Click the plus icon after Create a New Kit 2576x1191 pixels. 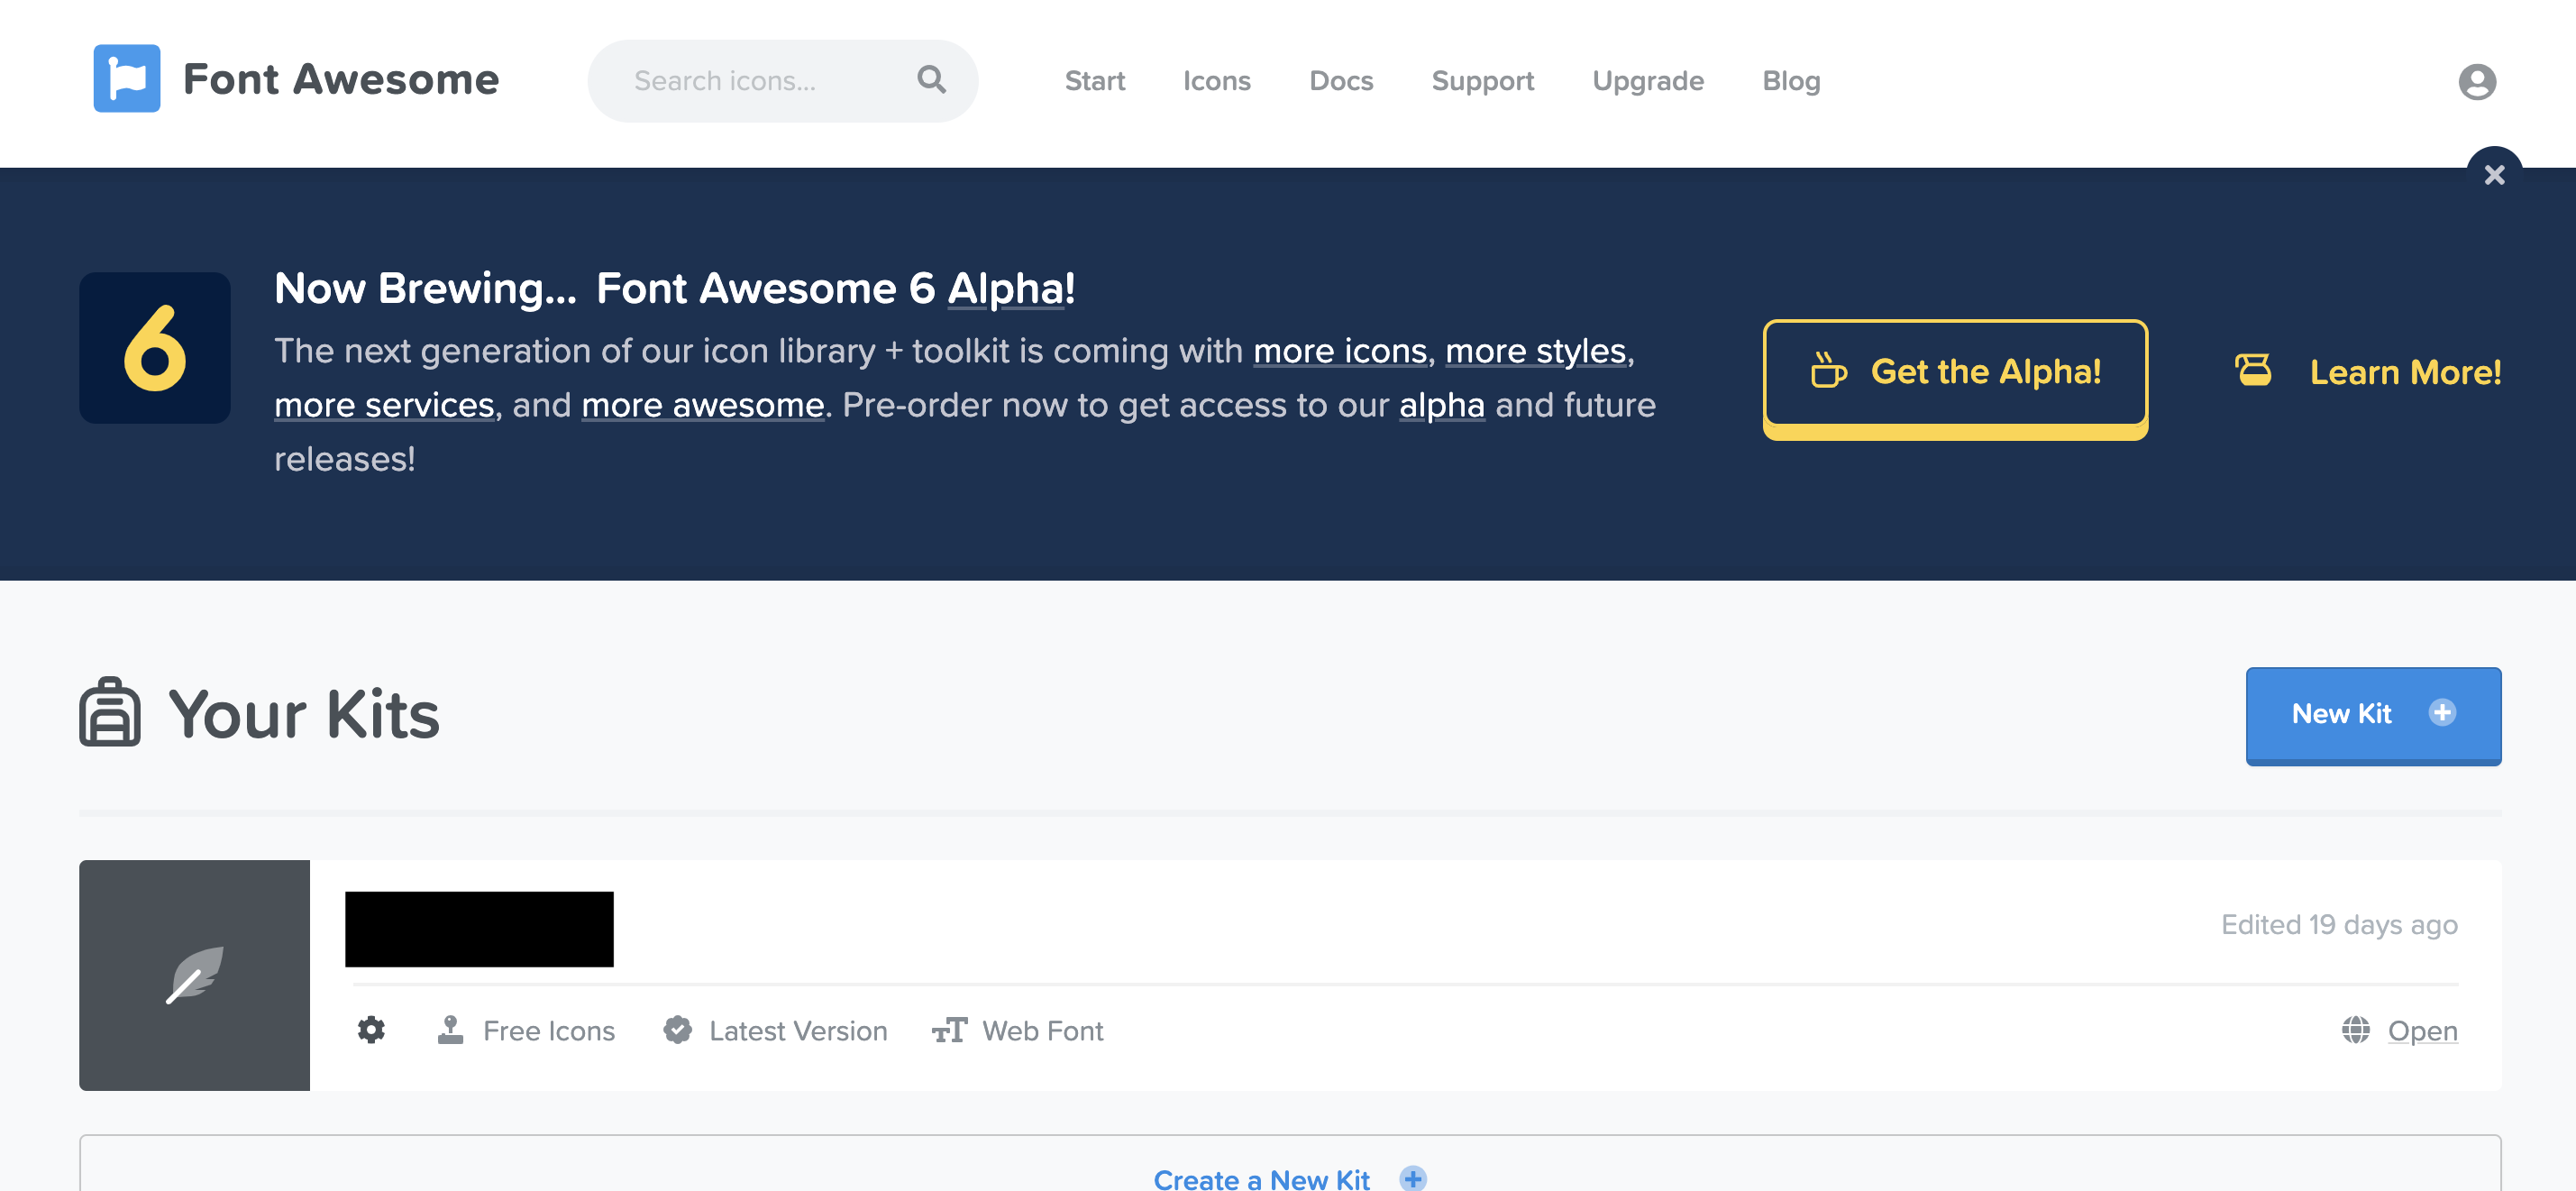1412,1178
